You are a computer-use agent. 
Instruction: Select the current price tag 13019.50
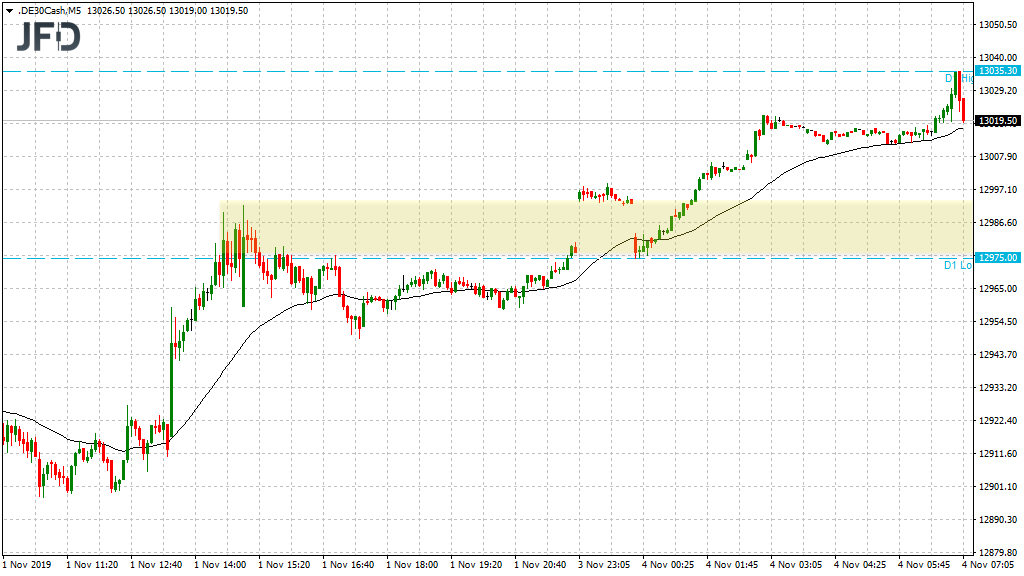999,120
